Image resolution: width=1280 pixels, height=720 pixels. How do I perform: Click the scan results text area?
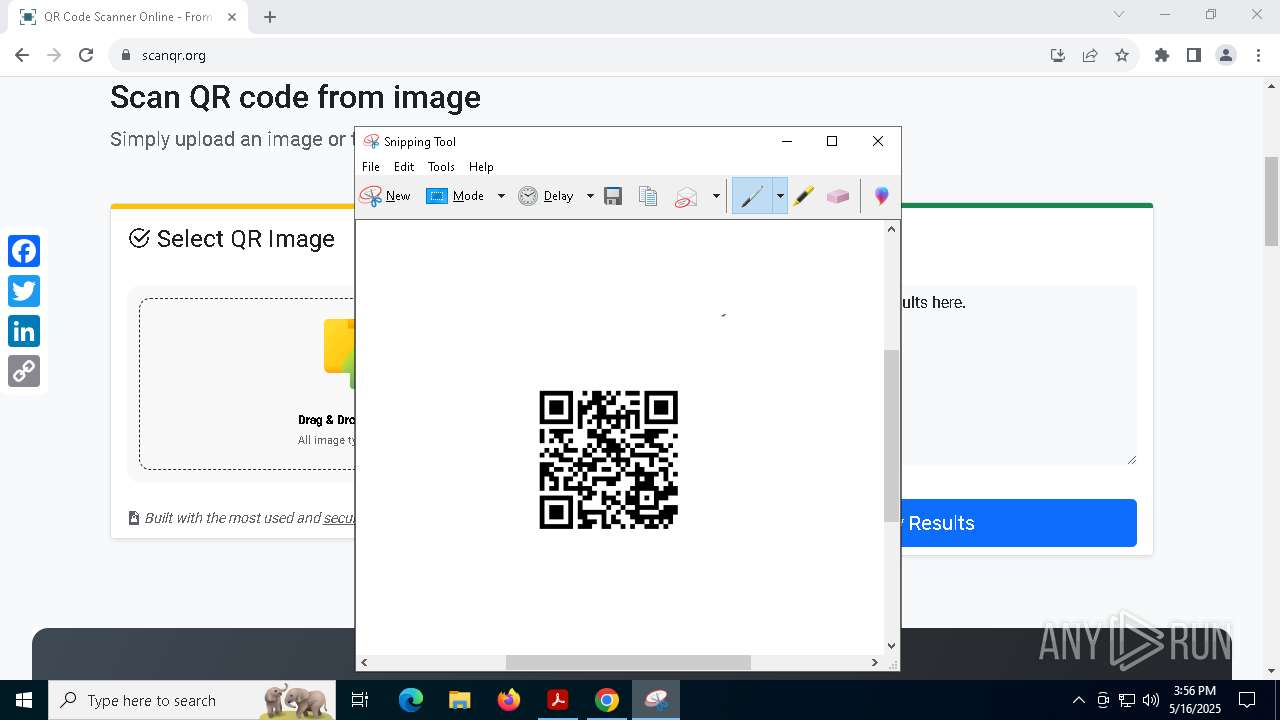(x=1018, y=375)
